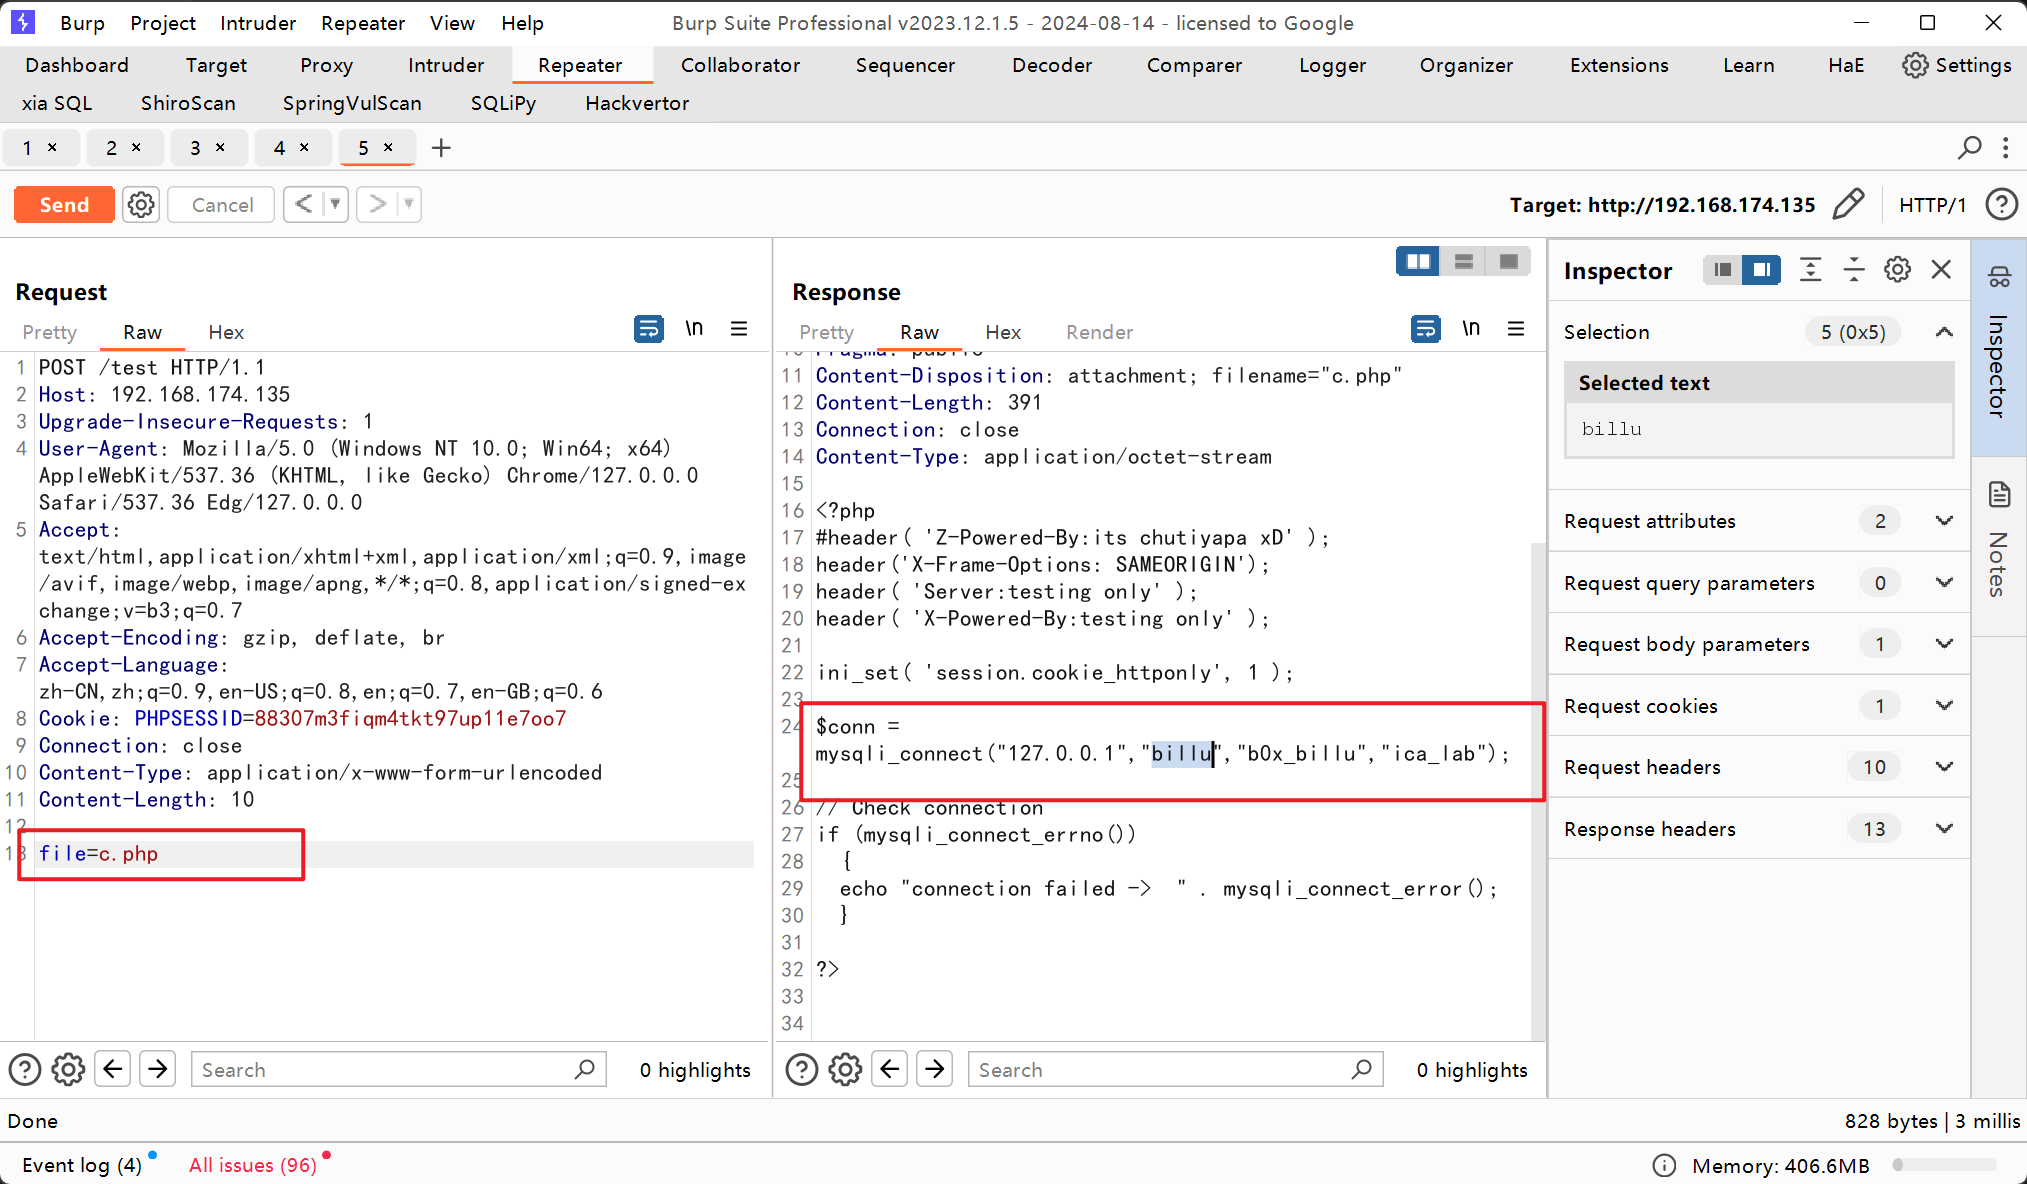2027x1184 pixels.
Task: Open Inspector settings gear
Action: click(x=1897, y=270)
